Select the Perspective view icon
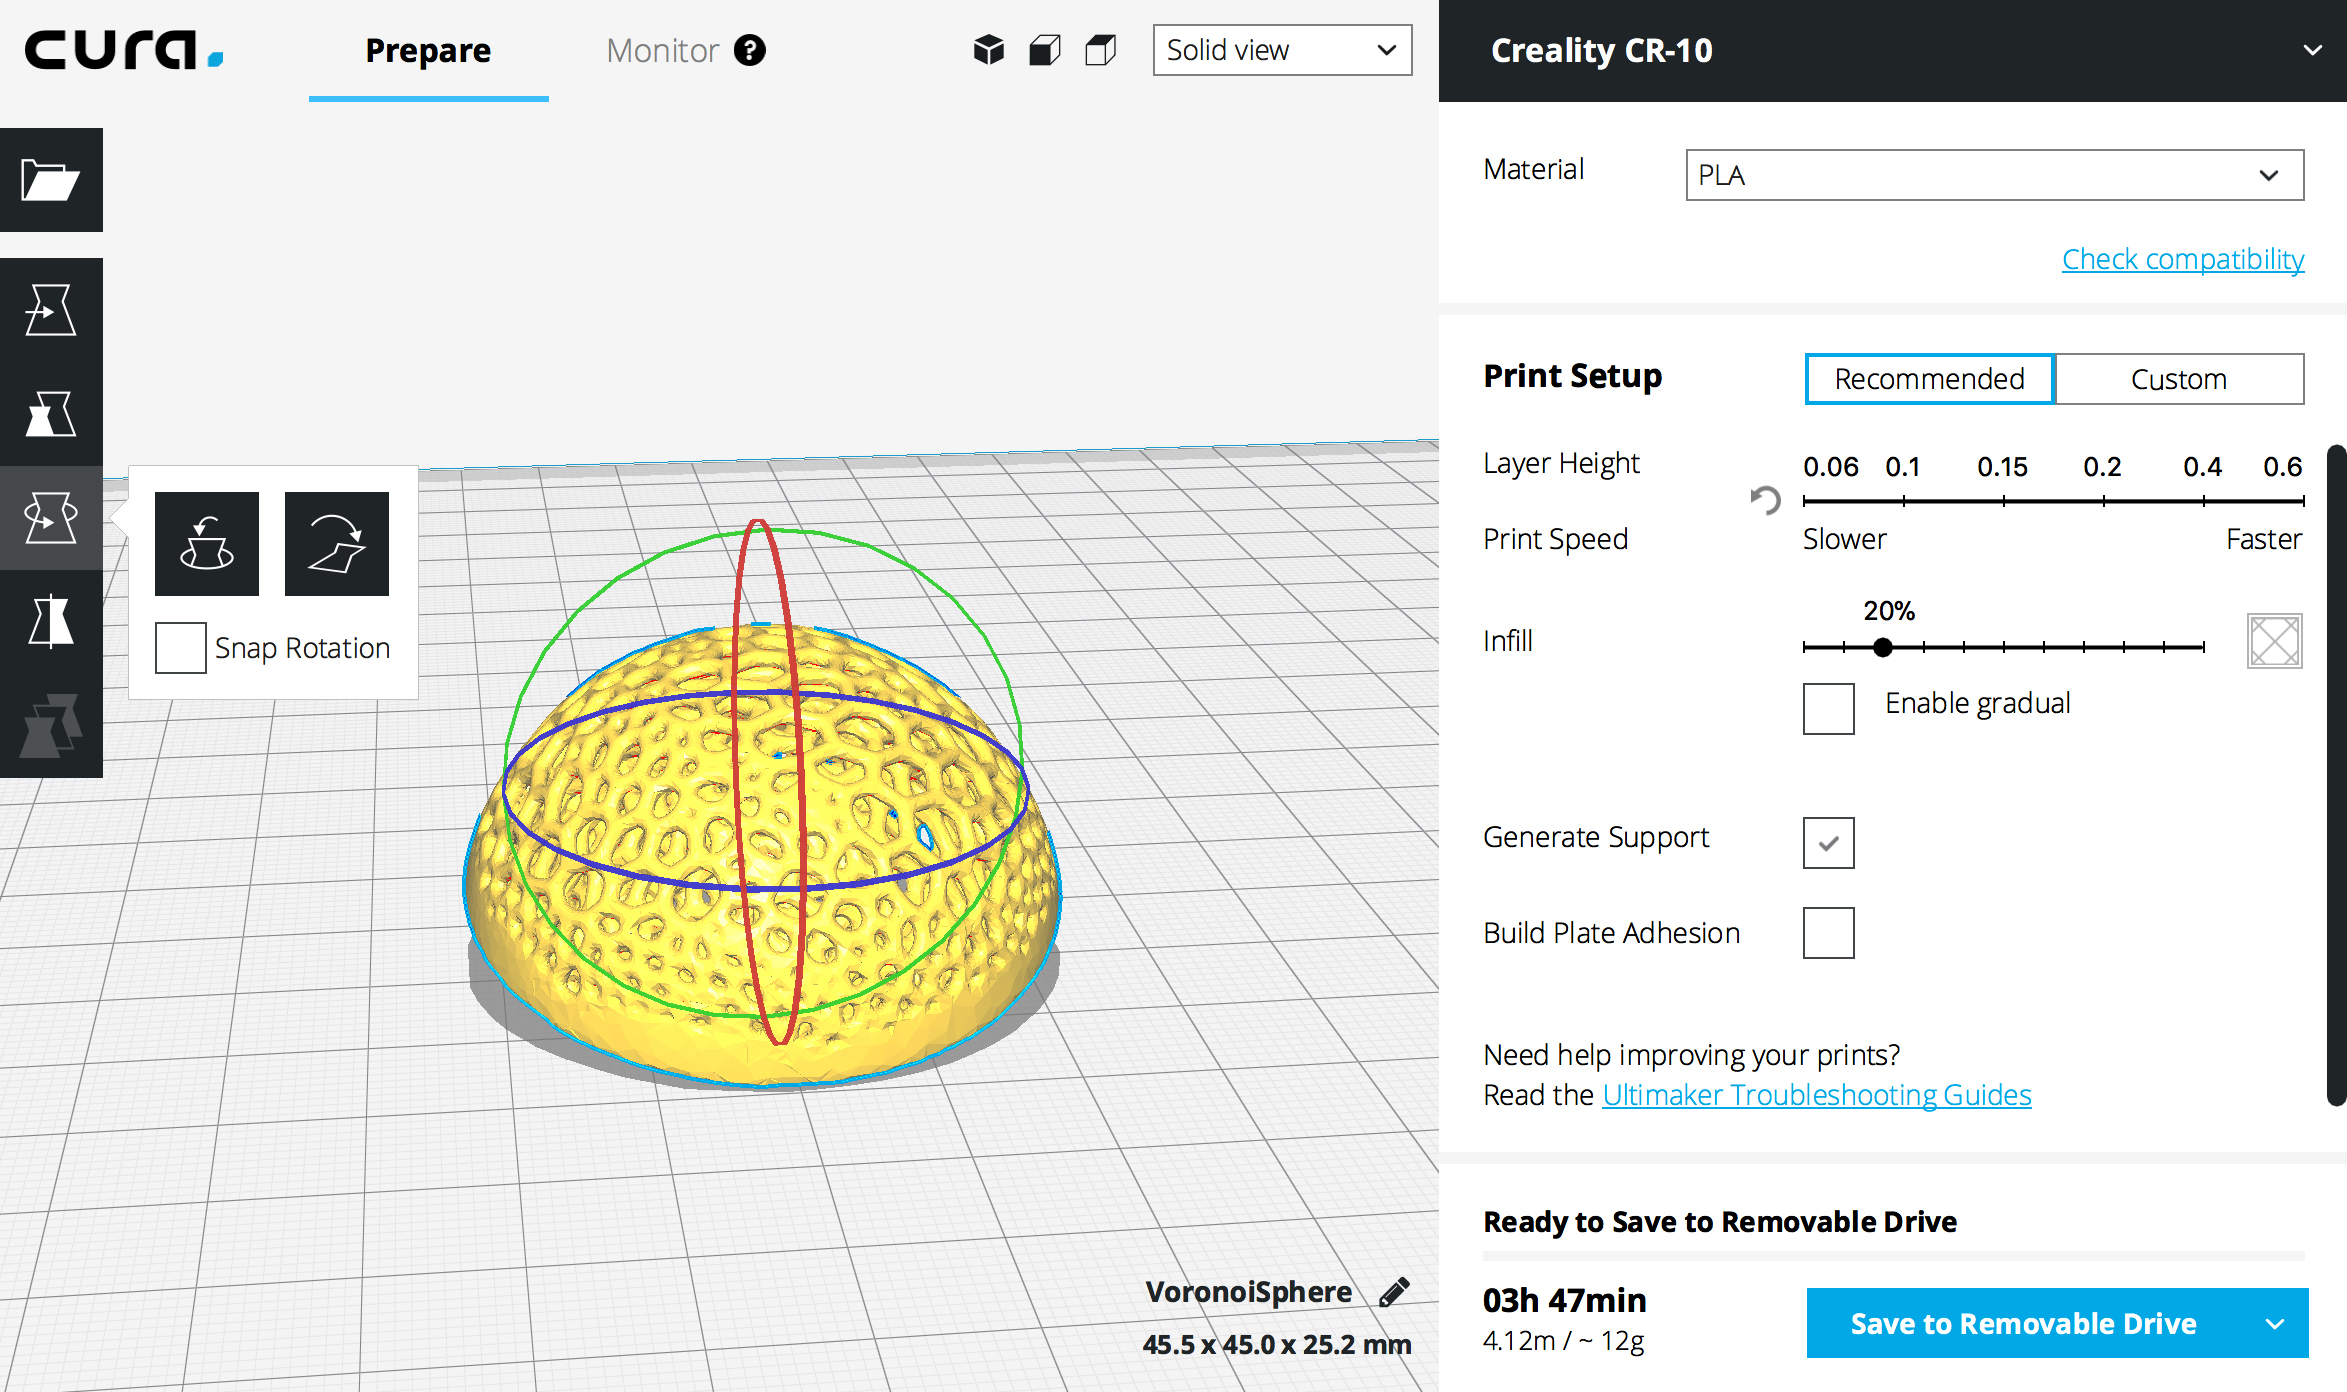The height and width of the screenshot is (1392, 2347). click(x=989, y=48)
